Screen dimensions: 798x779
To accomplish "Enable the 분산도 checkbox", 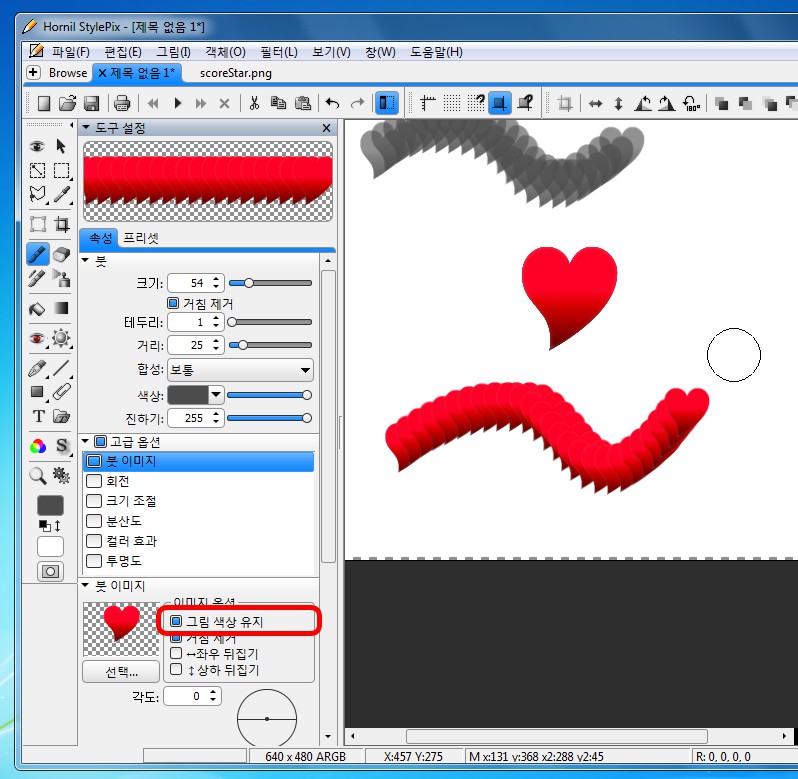I will 94,521.
